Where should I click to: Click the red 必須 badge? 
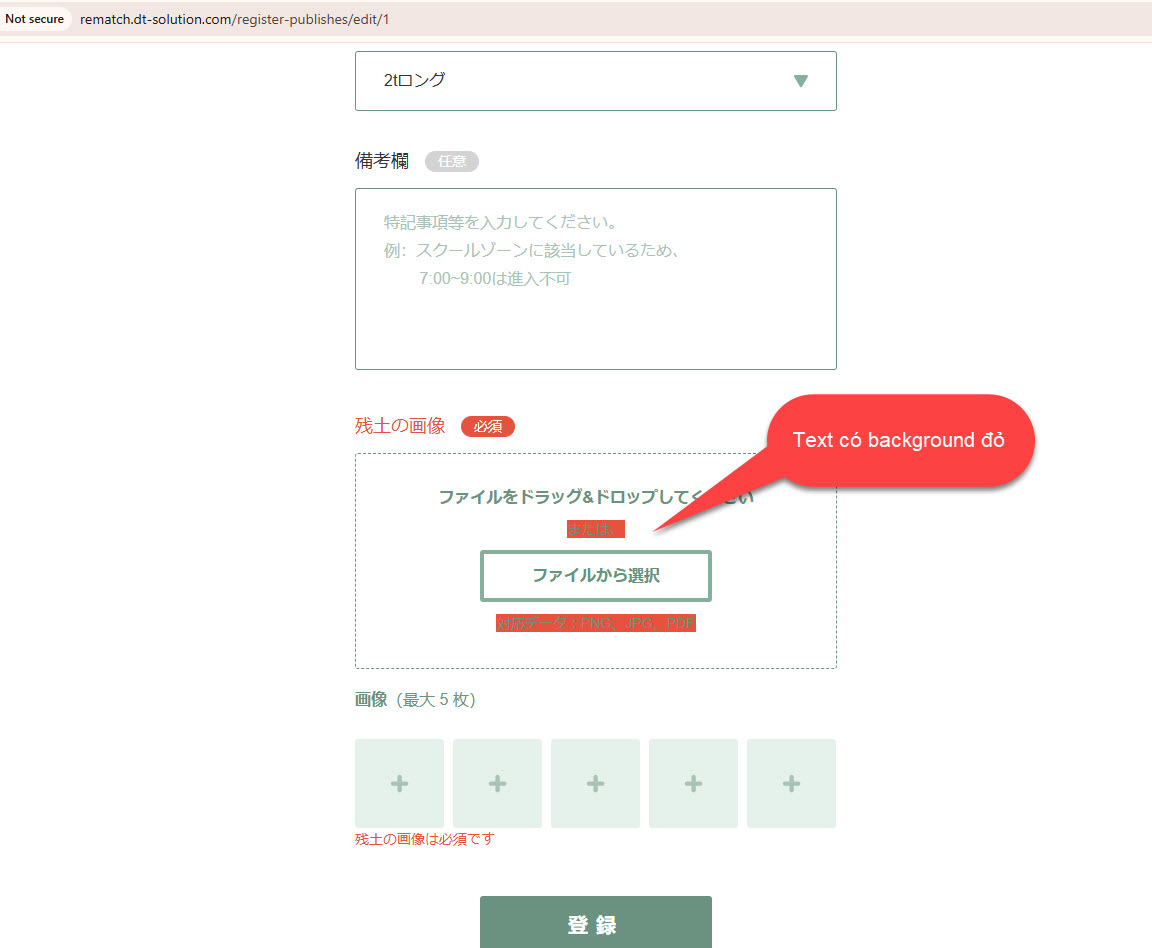[488, 427]
